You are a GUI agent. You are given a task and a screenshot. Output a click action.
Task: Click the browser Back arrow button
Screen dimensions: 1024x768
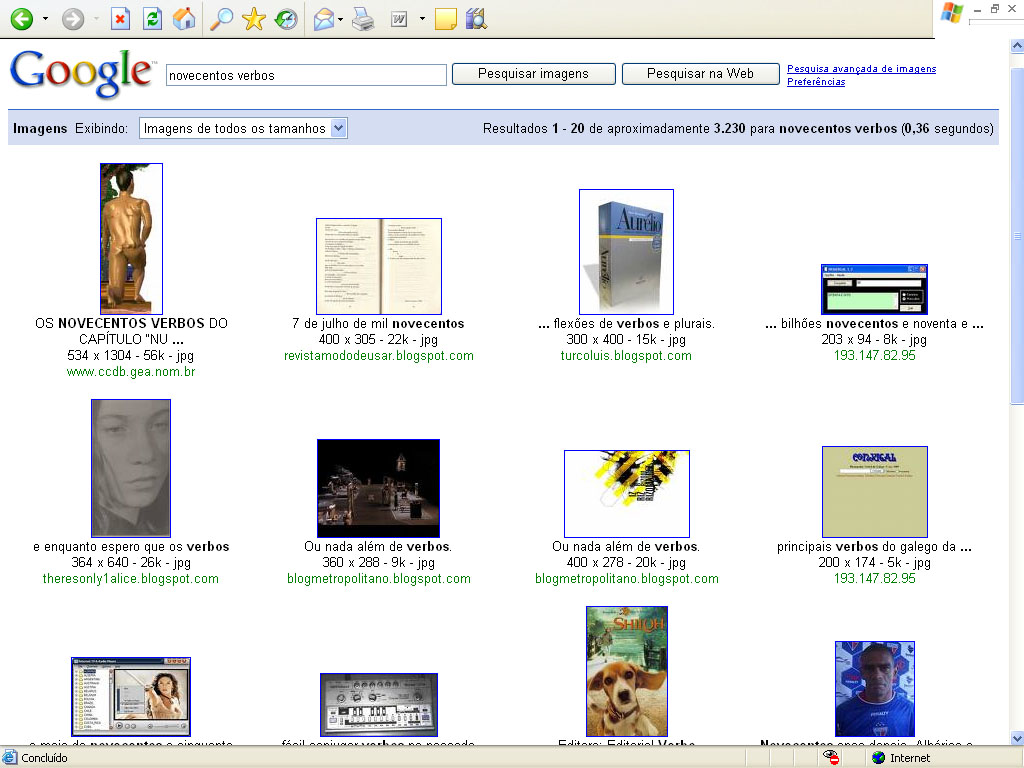coord(21,18)
